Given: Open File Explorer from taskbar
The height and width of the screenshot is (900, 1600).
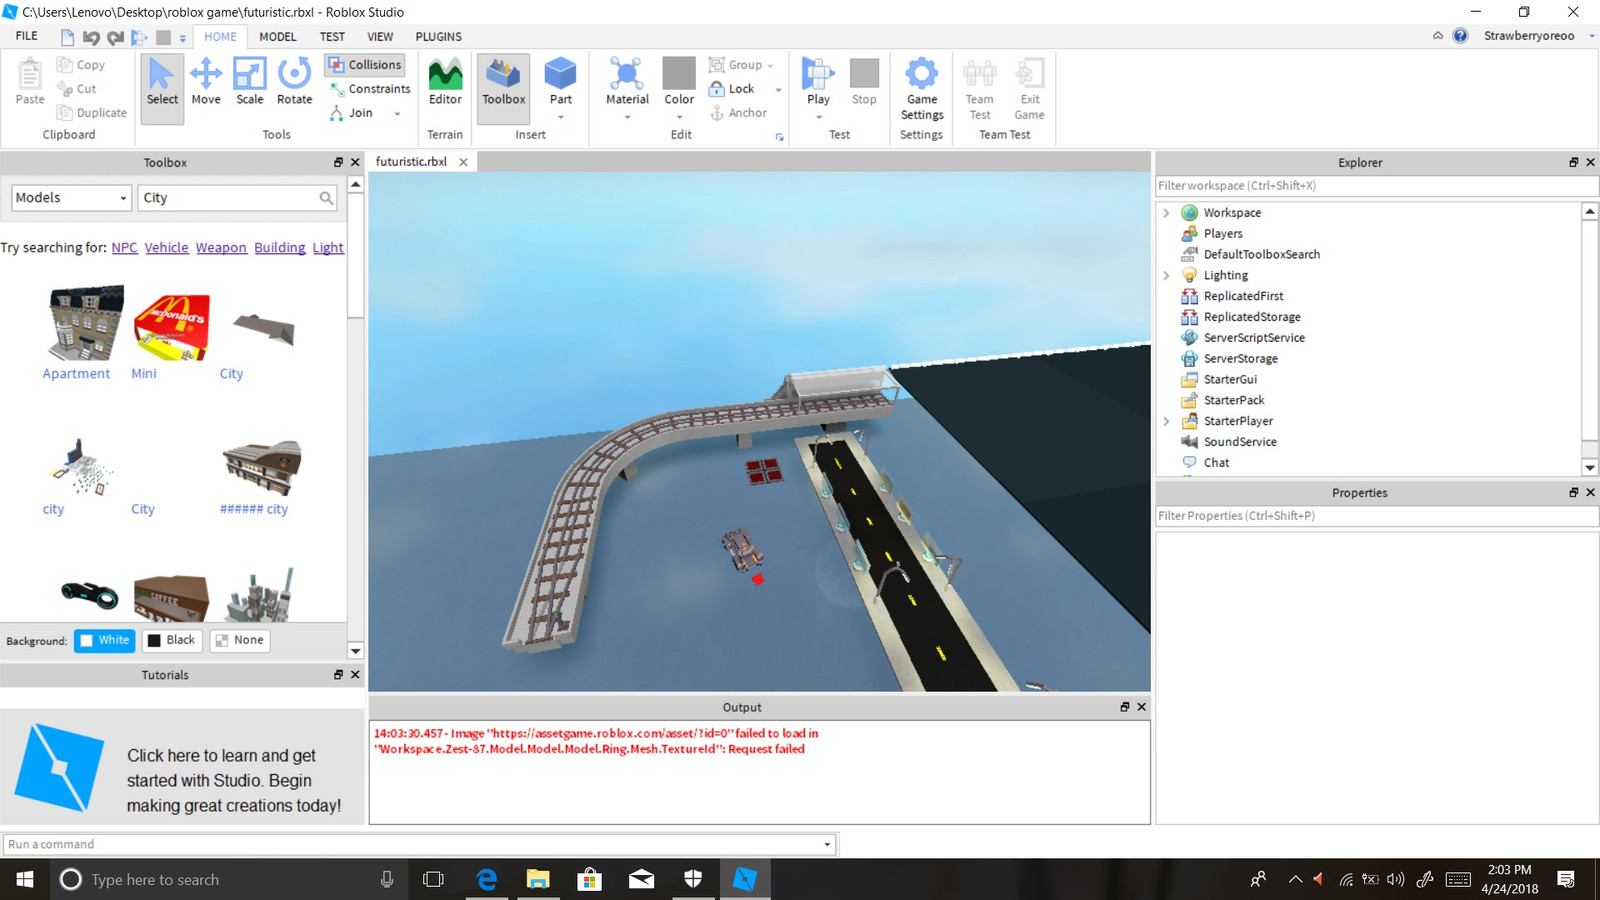Looking at the screenshot, I should [538, 879].
